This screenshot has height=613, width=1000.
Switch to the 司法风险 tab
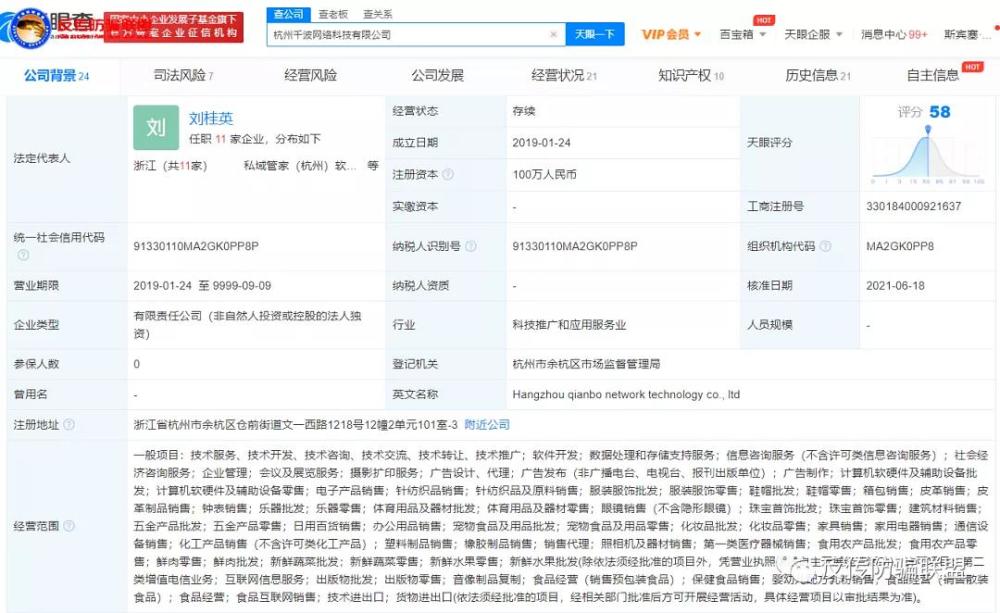[183, 75]
